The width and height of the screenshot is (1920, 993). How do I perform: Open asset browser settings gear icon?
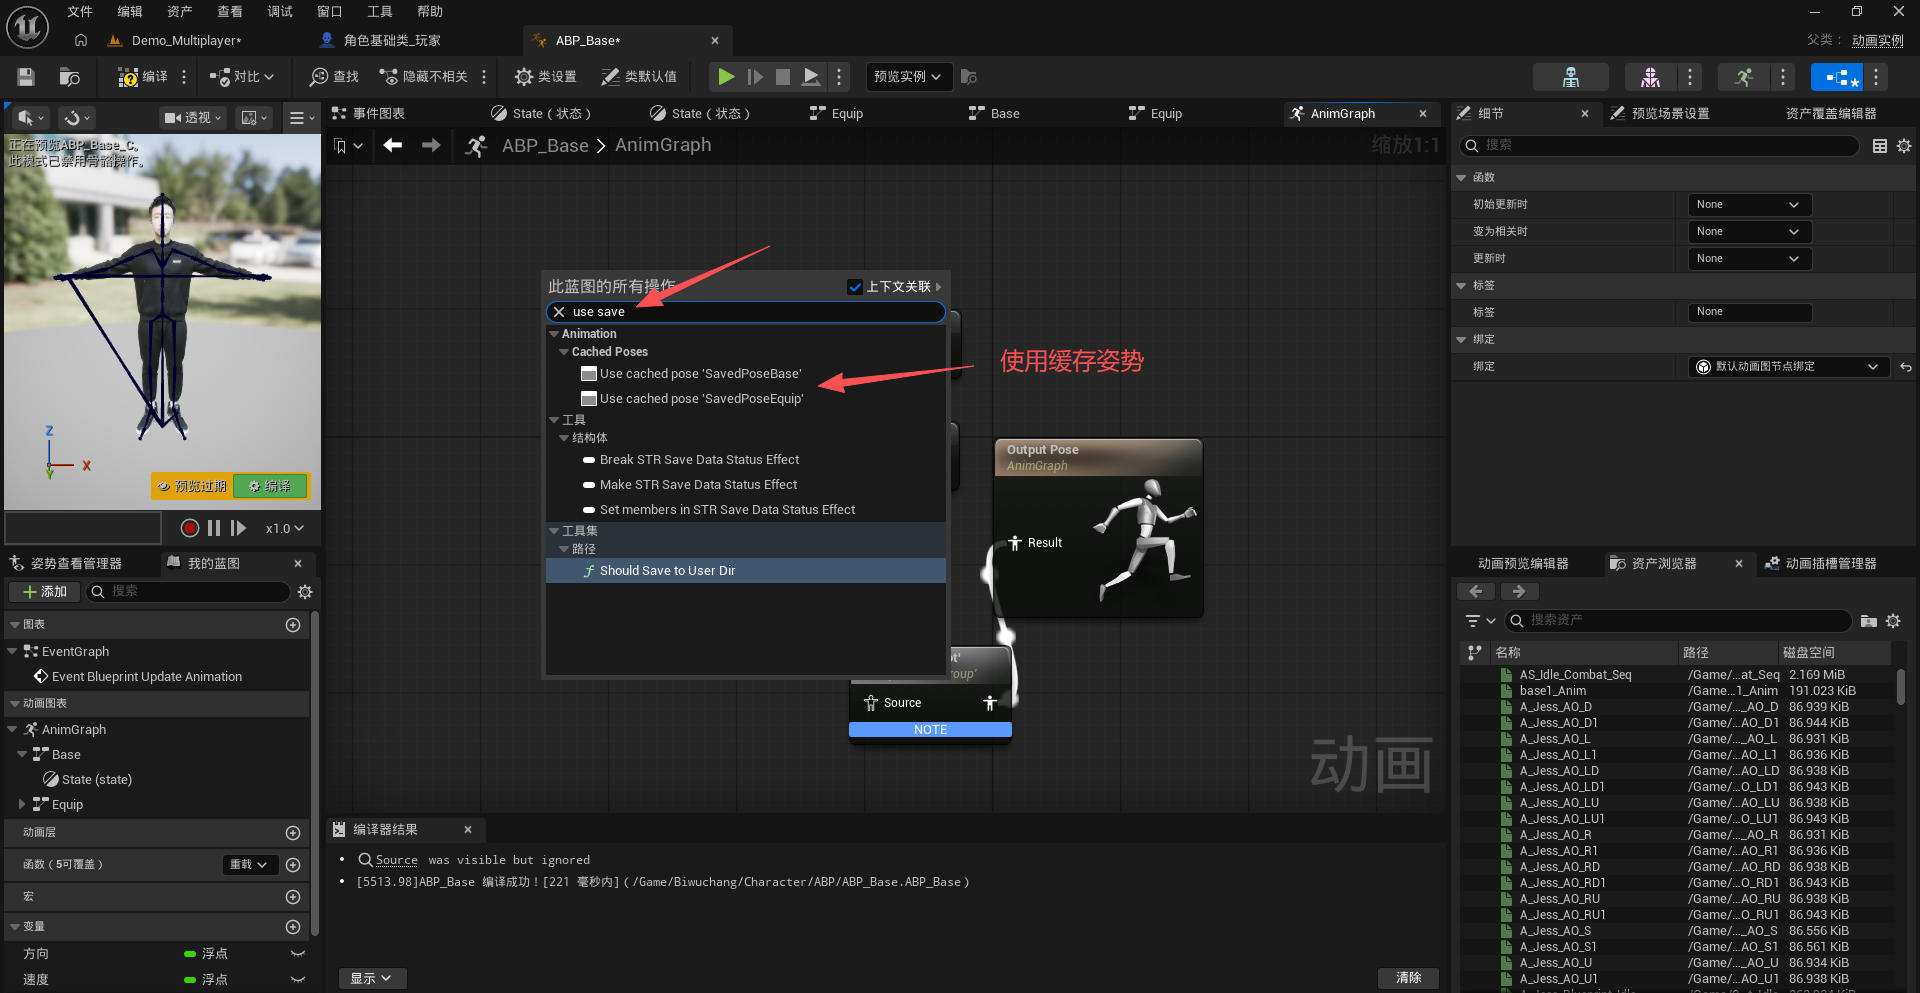[x=1893, y=621]
